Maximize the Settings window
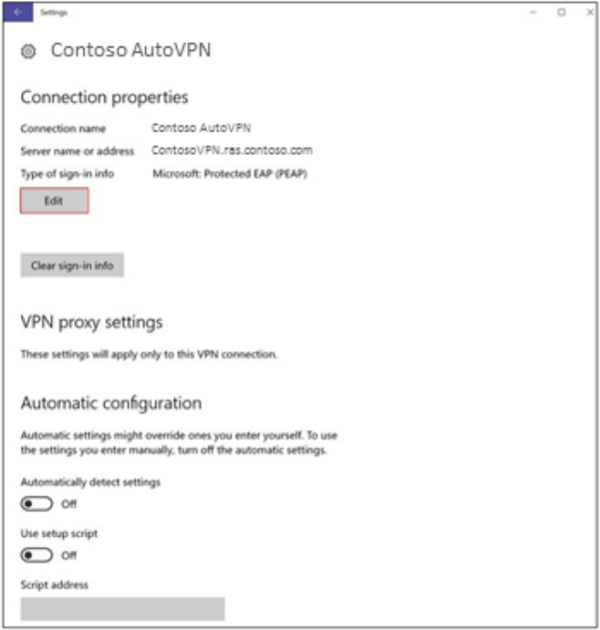600x630 pixels. click(x=561, y=12)
